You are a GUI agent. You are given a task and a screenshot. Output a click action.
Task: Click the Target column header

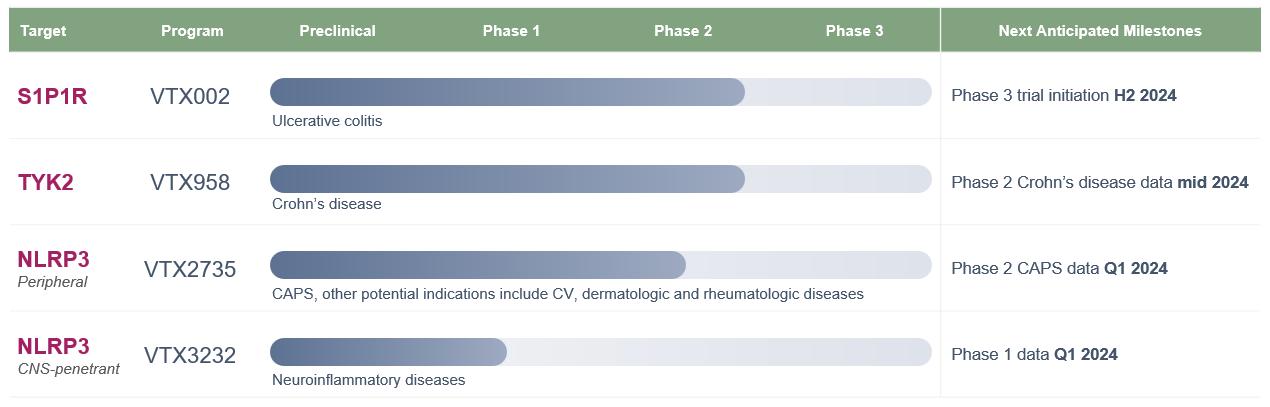[43, 31]
